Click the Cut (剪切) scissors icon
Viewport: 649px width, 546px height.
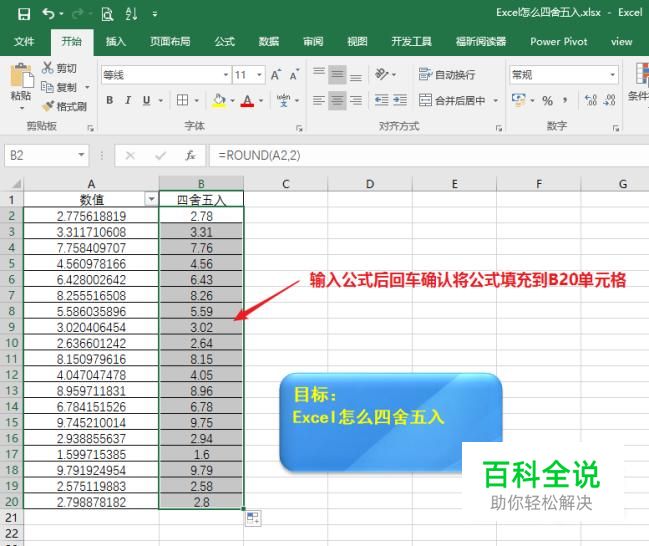pyautogui.click(x=48, y=67)
